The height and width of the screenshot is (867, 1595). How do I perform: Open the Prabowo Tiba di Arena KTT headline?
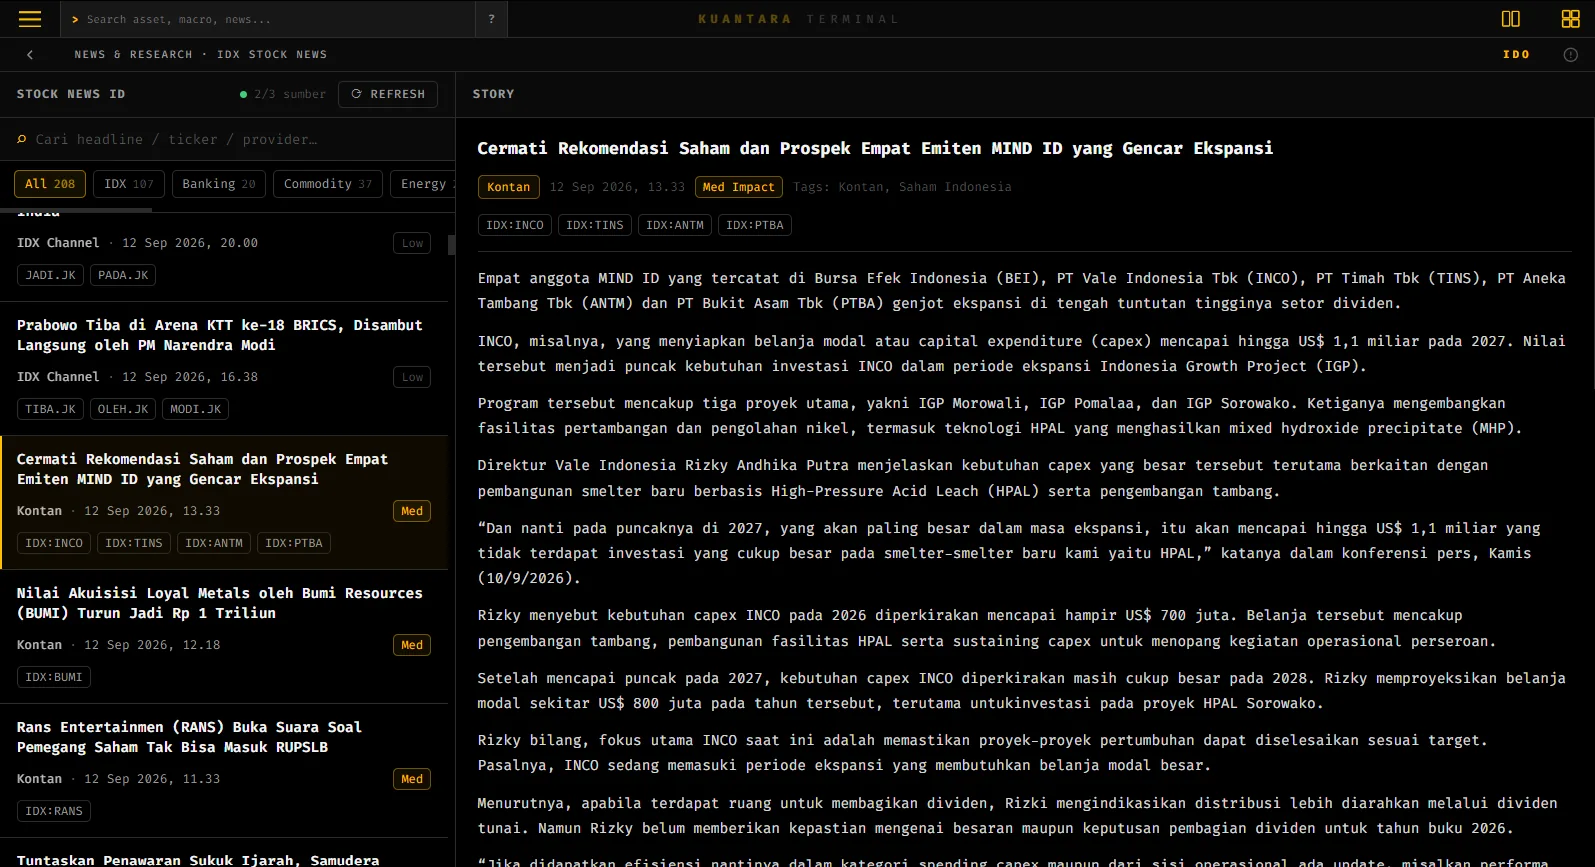coord(220,335)
